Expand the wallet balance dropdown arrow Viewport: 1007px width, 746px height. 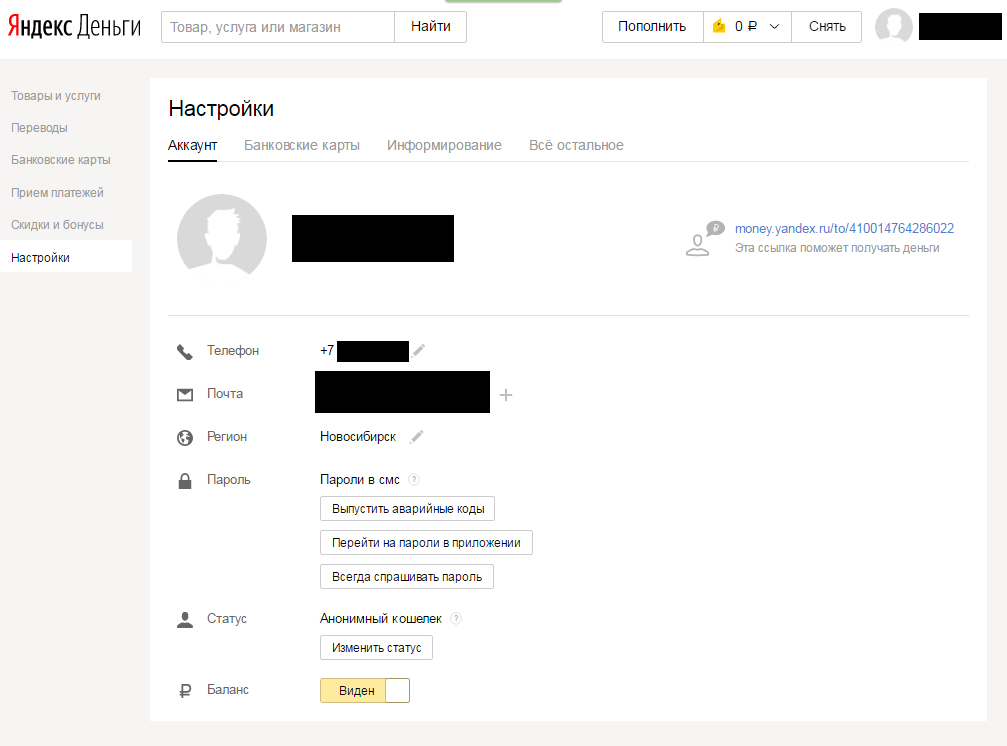pyautogui.click(x=774, y=27)
